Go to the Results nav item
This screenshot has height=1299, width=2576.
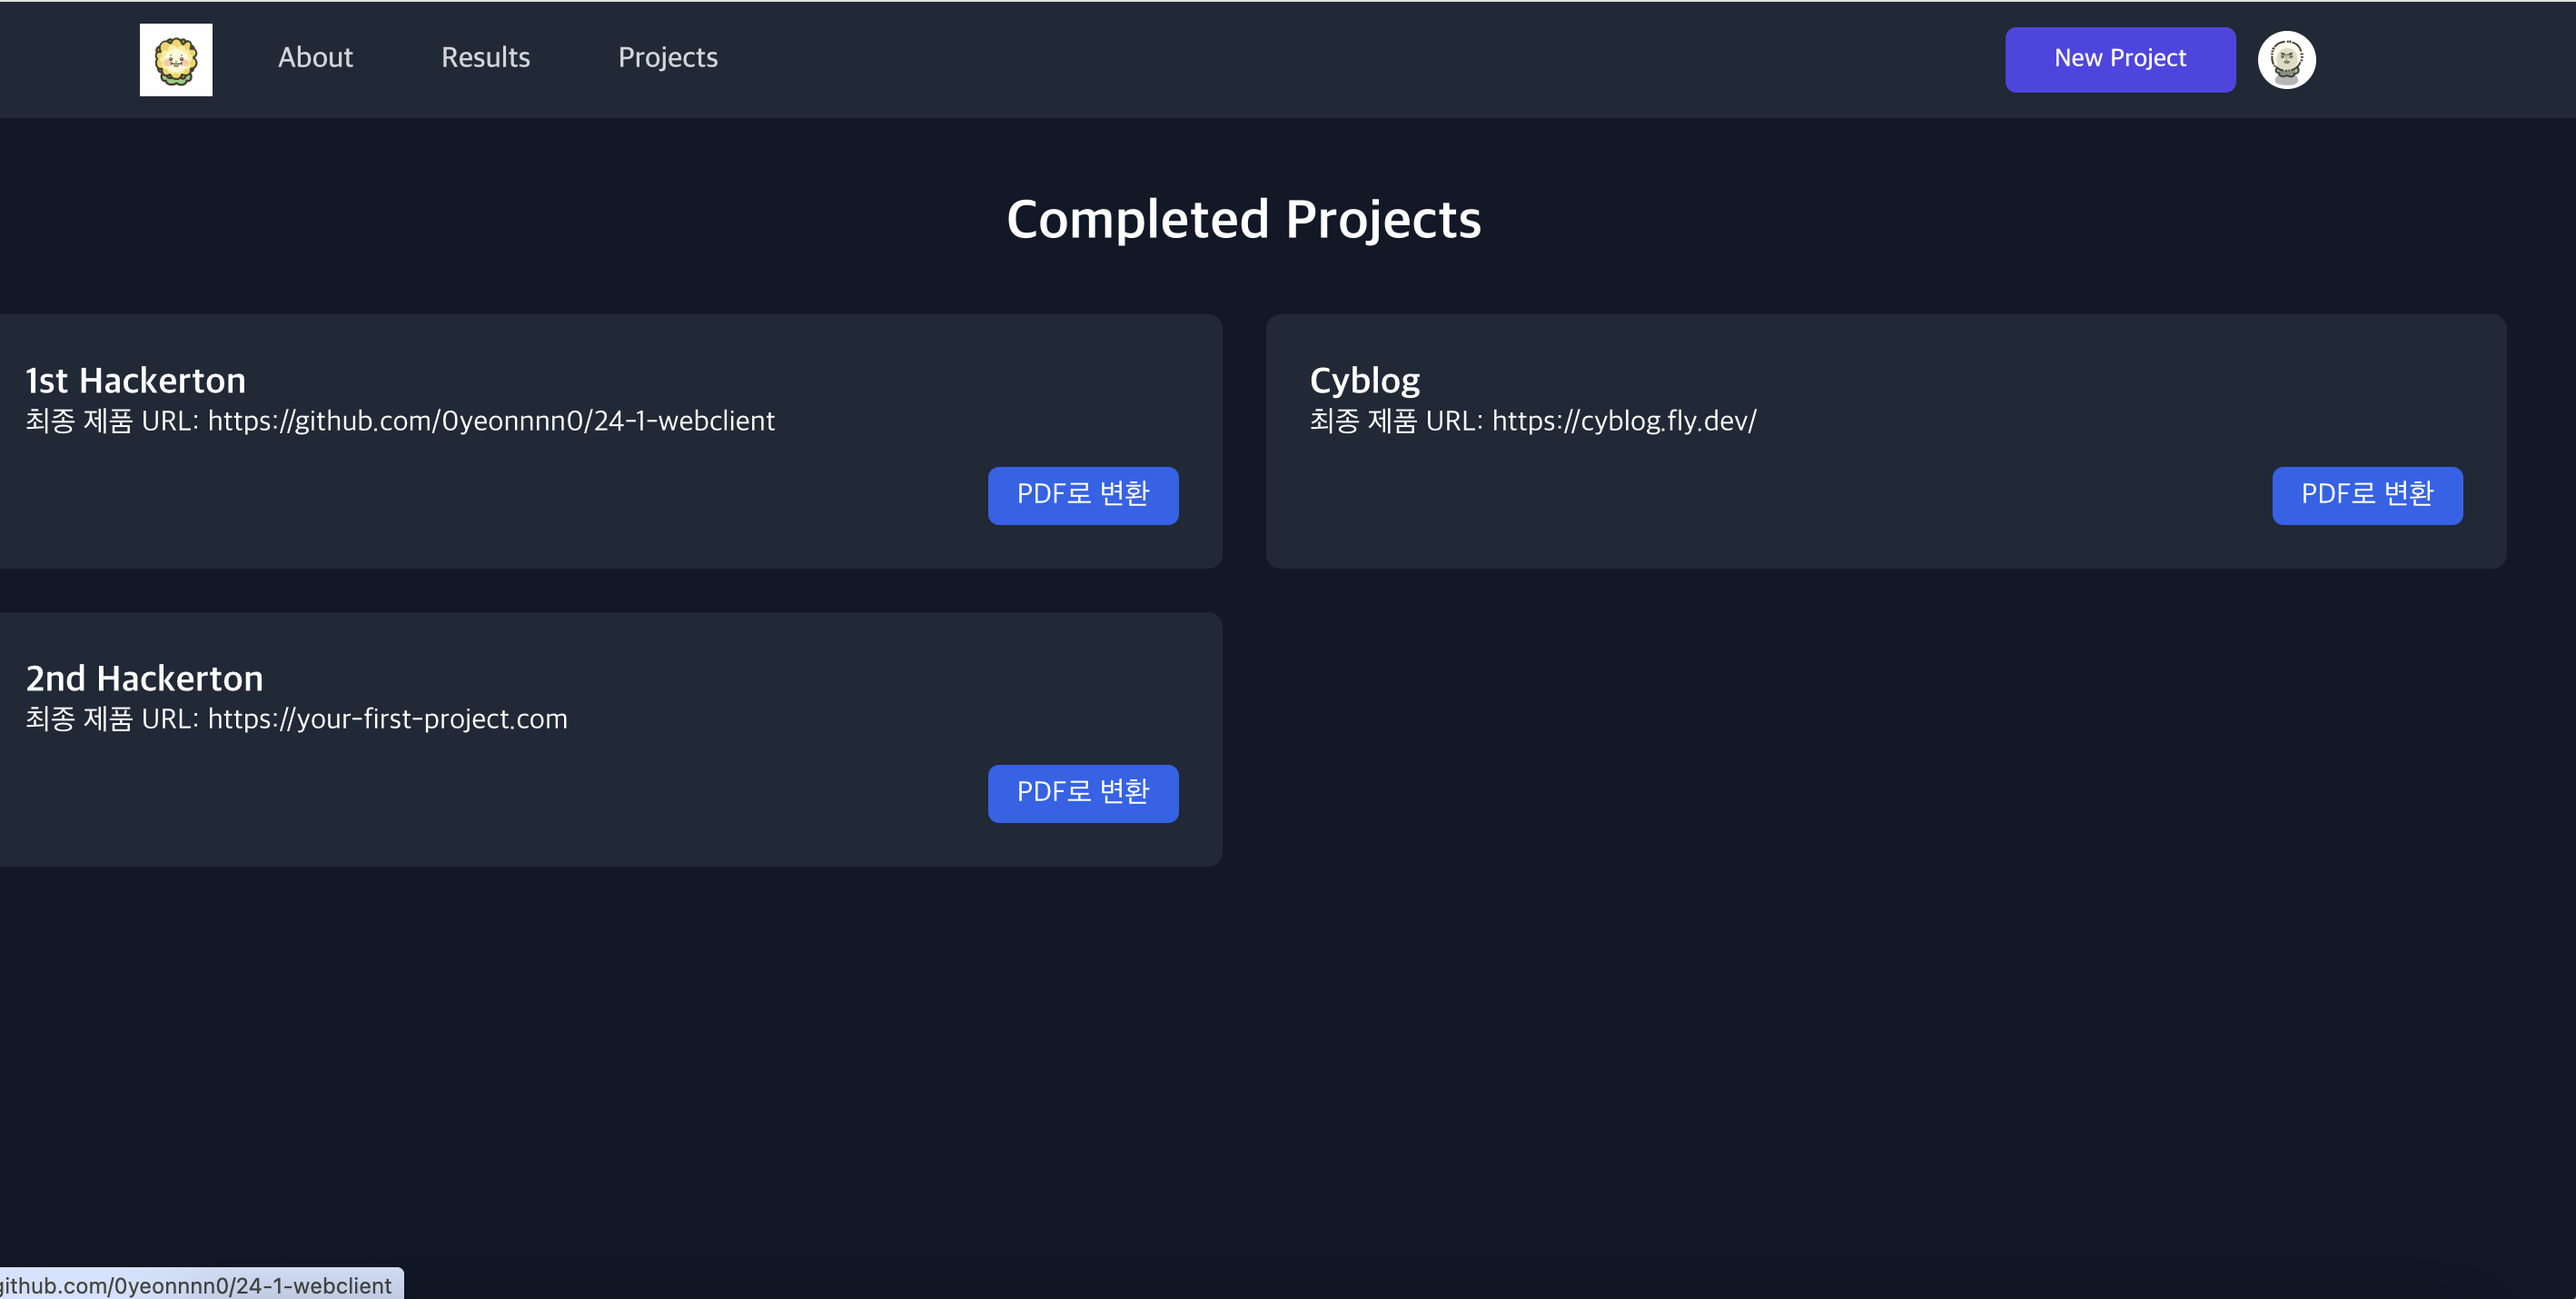click(x=485, y=57)
